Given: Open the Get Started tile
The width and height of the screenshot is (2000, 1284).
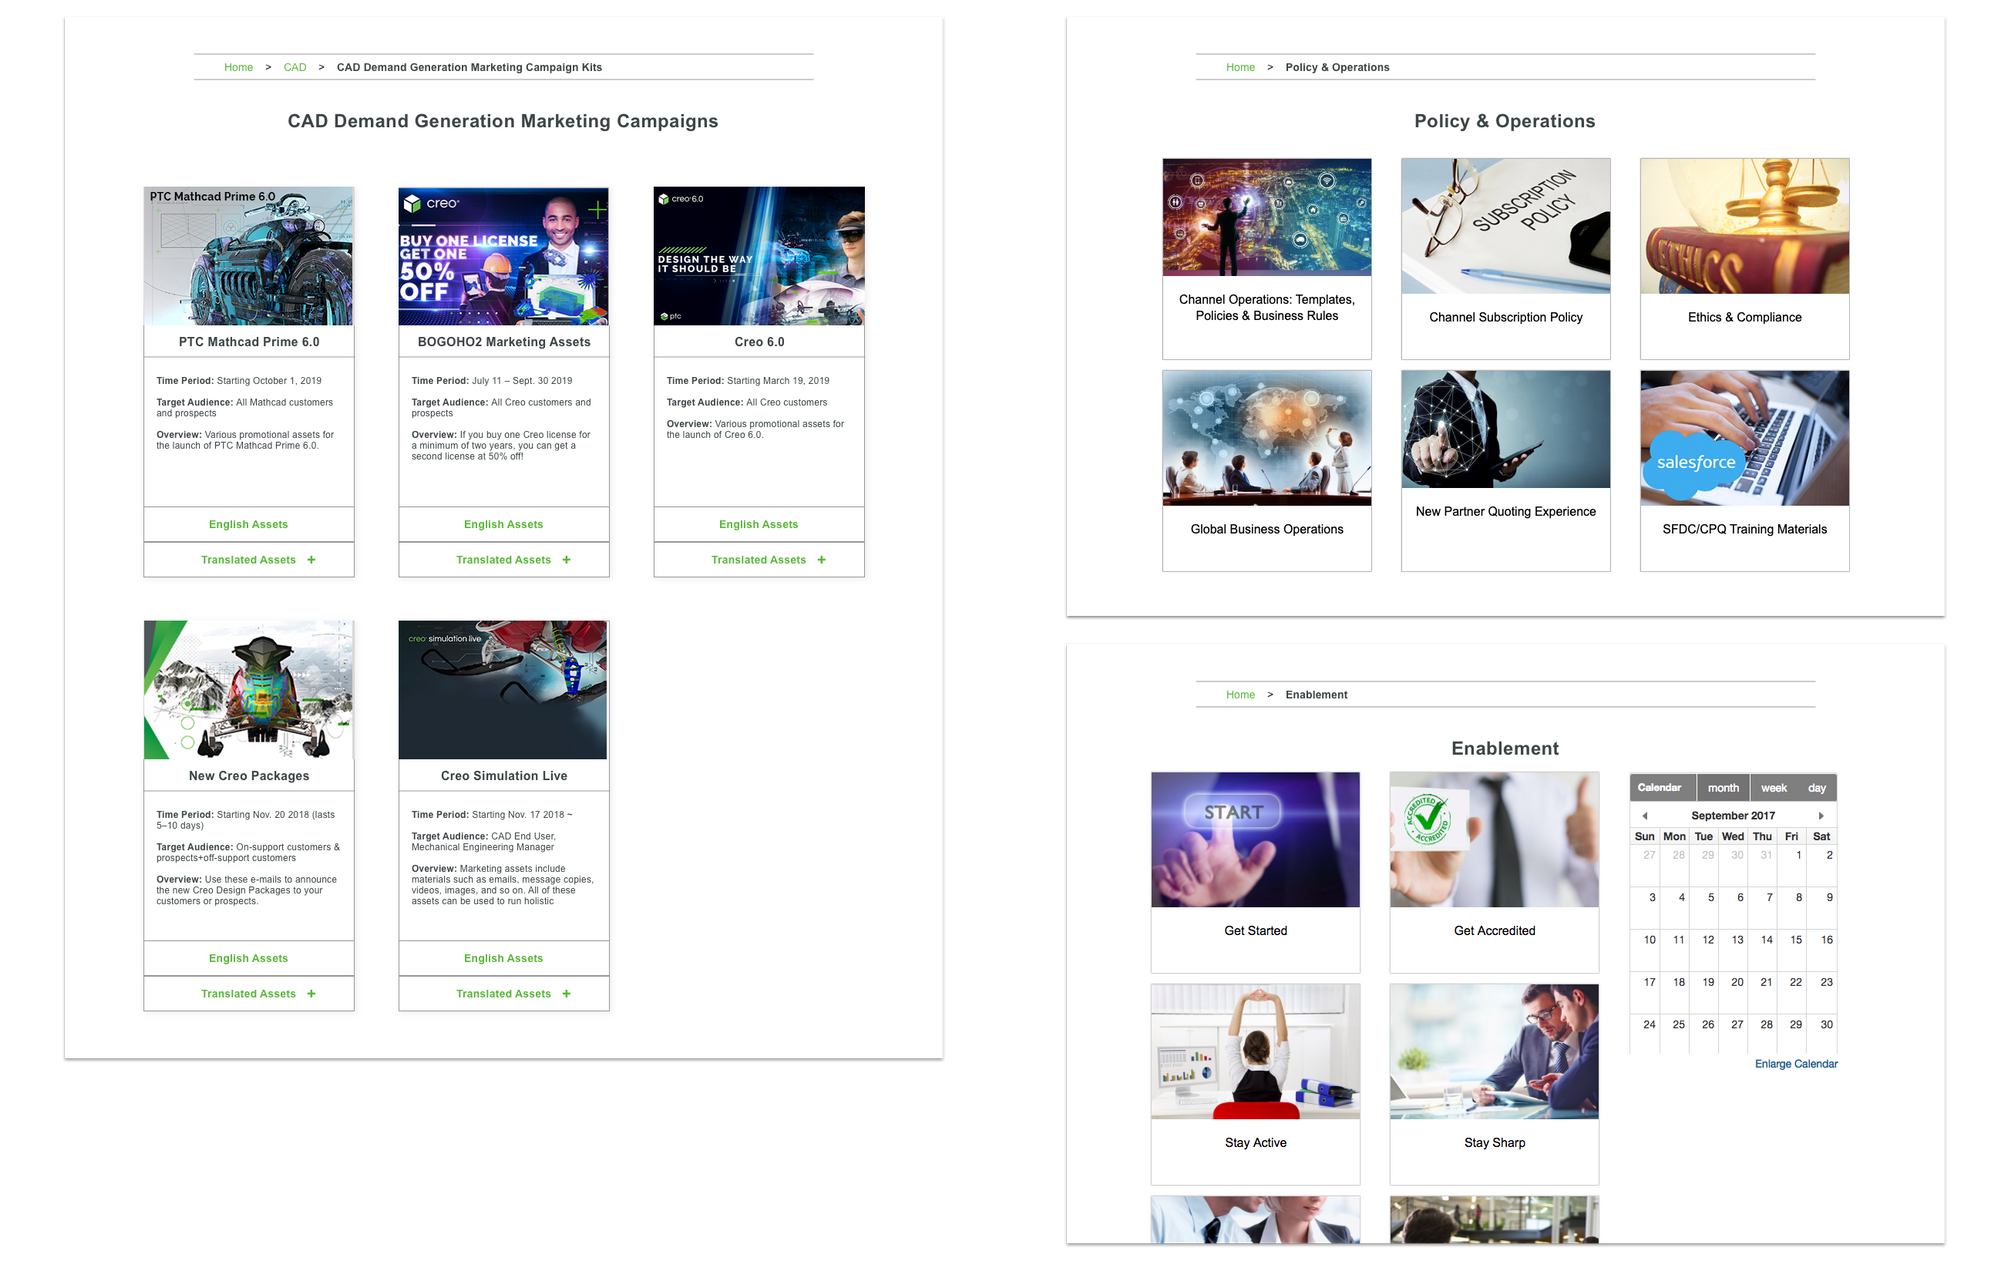Looking at the screenshot, I should pyautogui.click(x=1255, y=870).
